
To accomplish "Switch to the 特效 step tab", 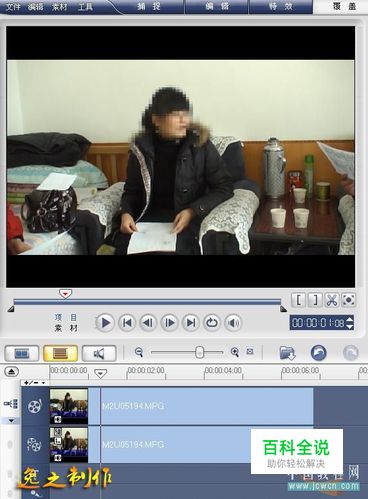I will coord(281,6).
